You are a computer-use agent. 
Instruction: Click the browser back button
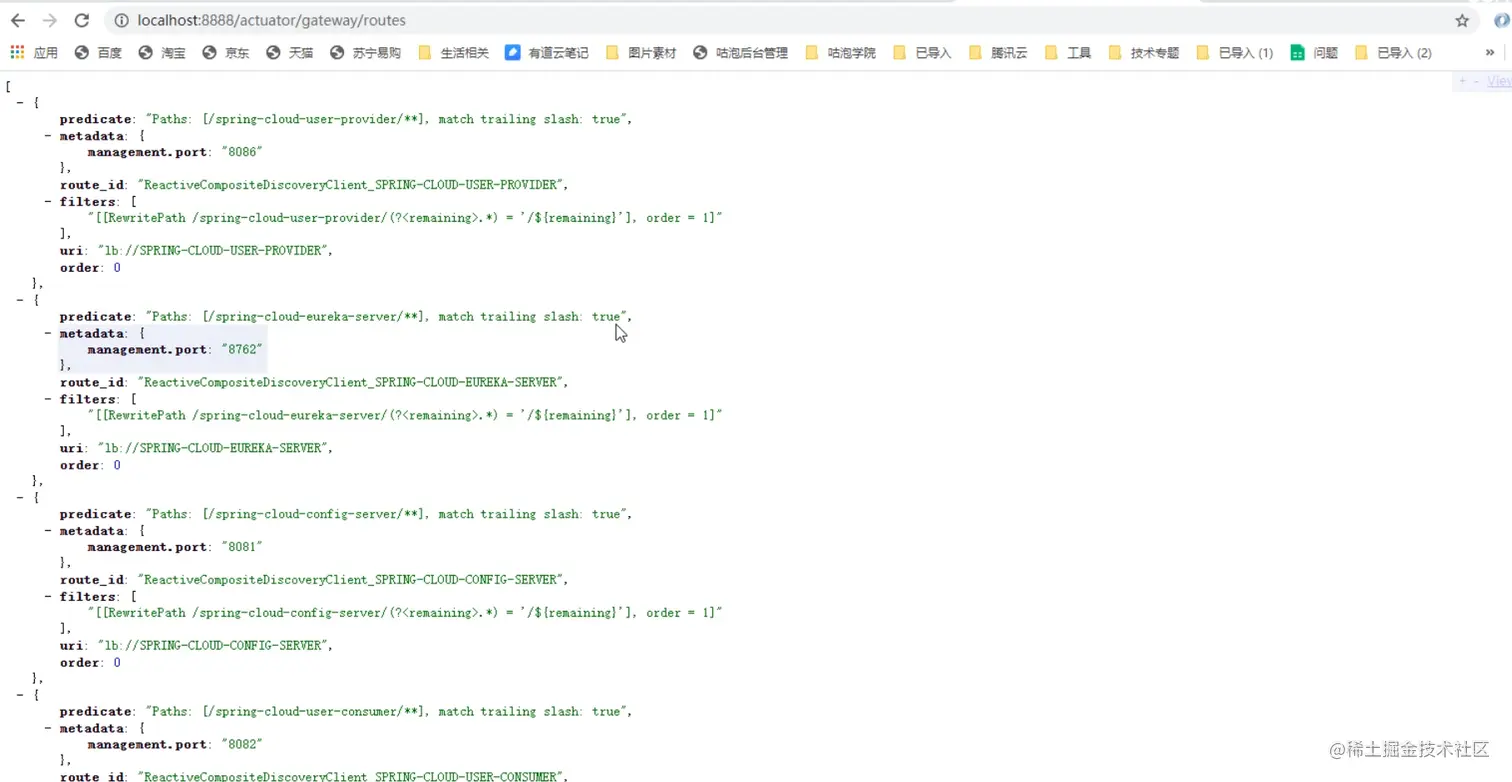(x=17, y=20)
